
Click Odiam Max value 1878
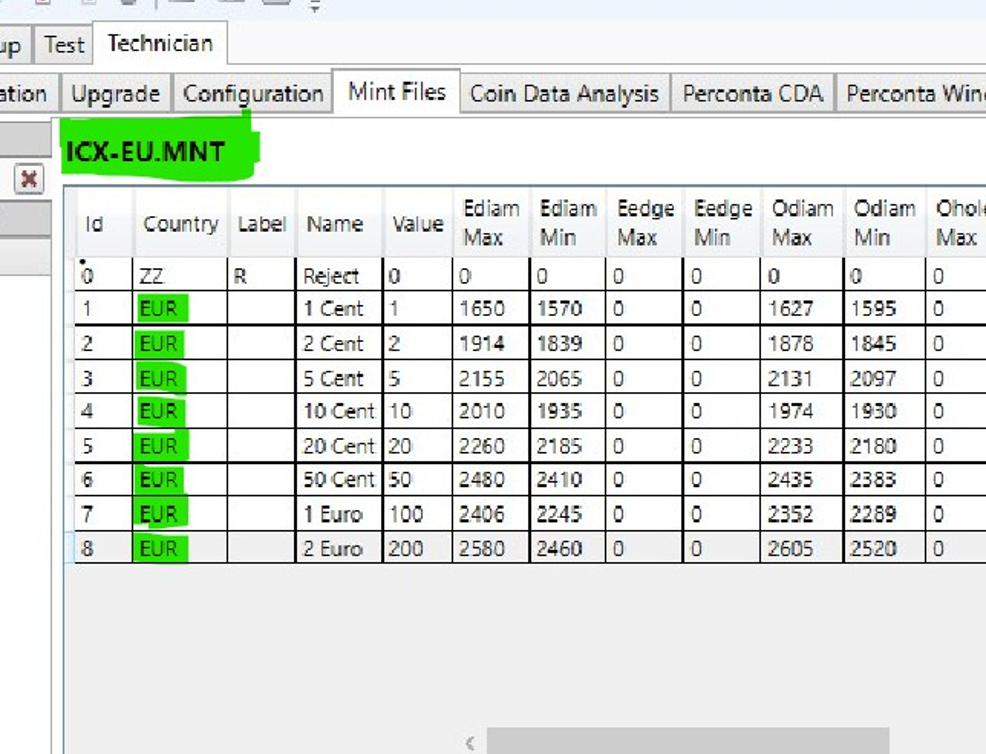[x=802, y=343]
